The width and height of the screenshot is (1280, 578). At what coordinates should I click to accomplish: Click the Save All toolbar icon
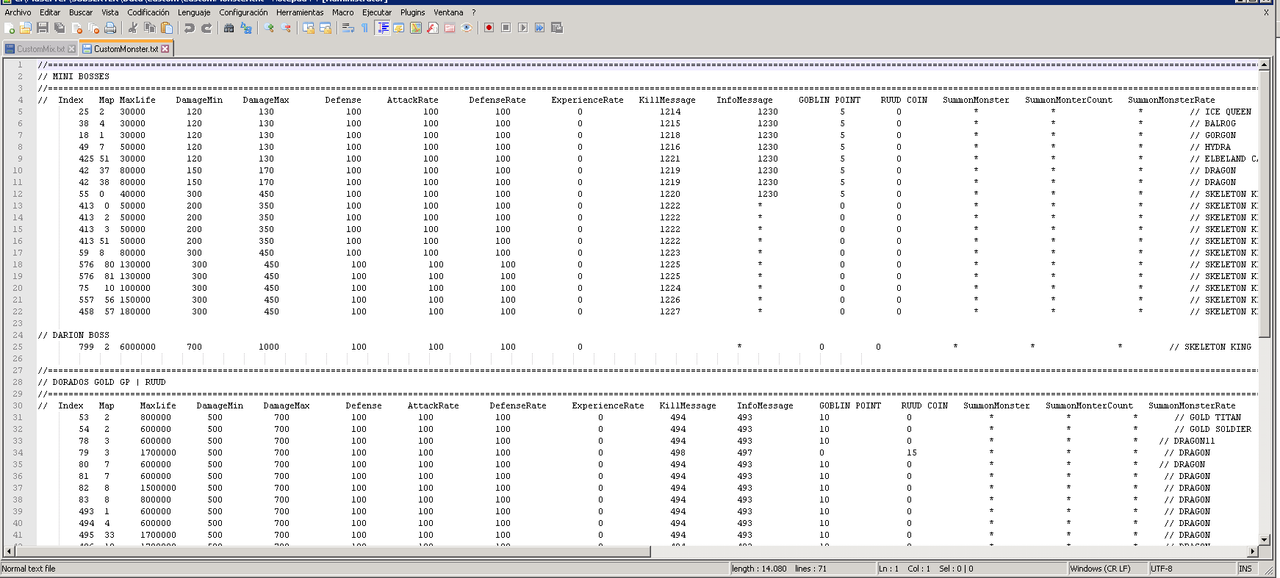(x=60, y=28)
